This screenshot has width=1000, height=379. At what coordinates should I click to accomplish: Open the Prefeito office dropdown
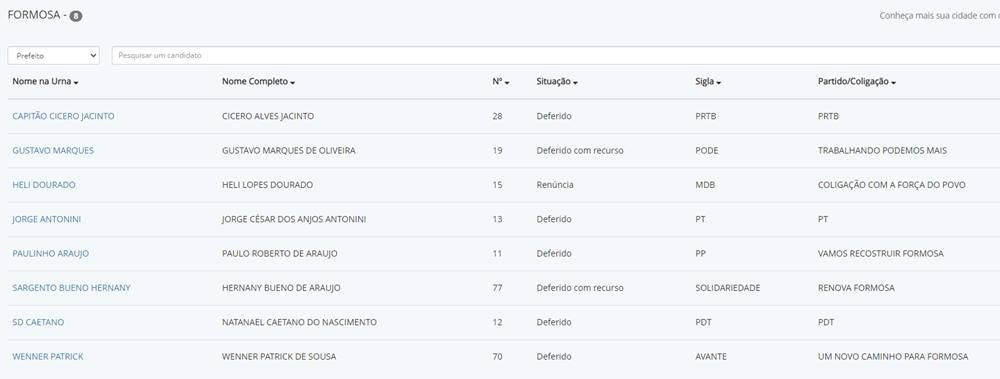coord(54,56)
